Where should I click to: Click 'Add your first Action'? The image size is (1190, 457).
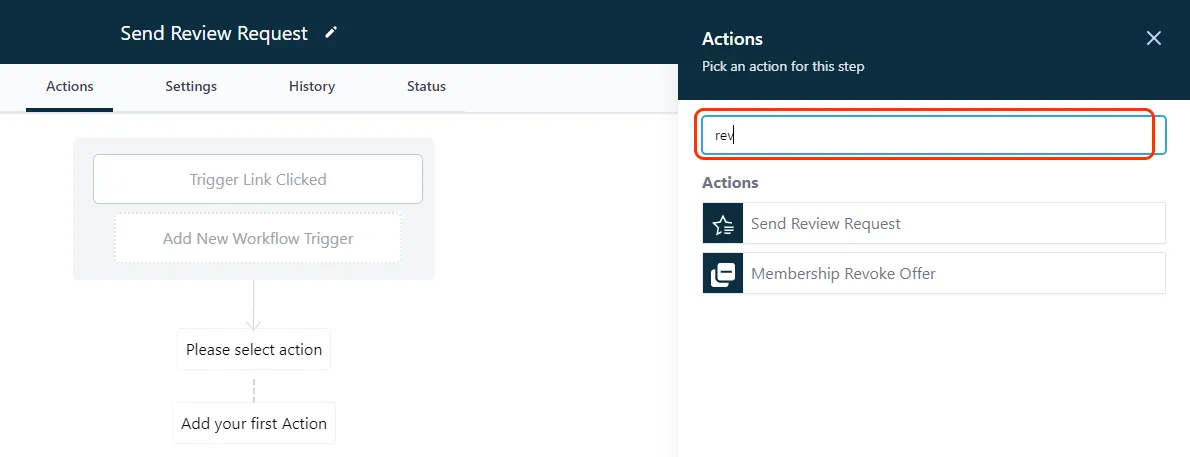coord(254,424)
